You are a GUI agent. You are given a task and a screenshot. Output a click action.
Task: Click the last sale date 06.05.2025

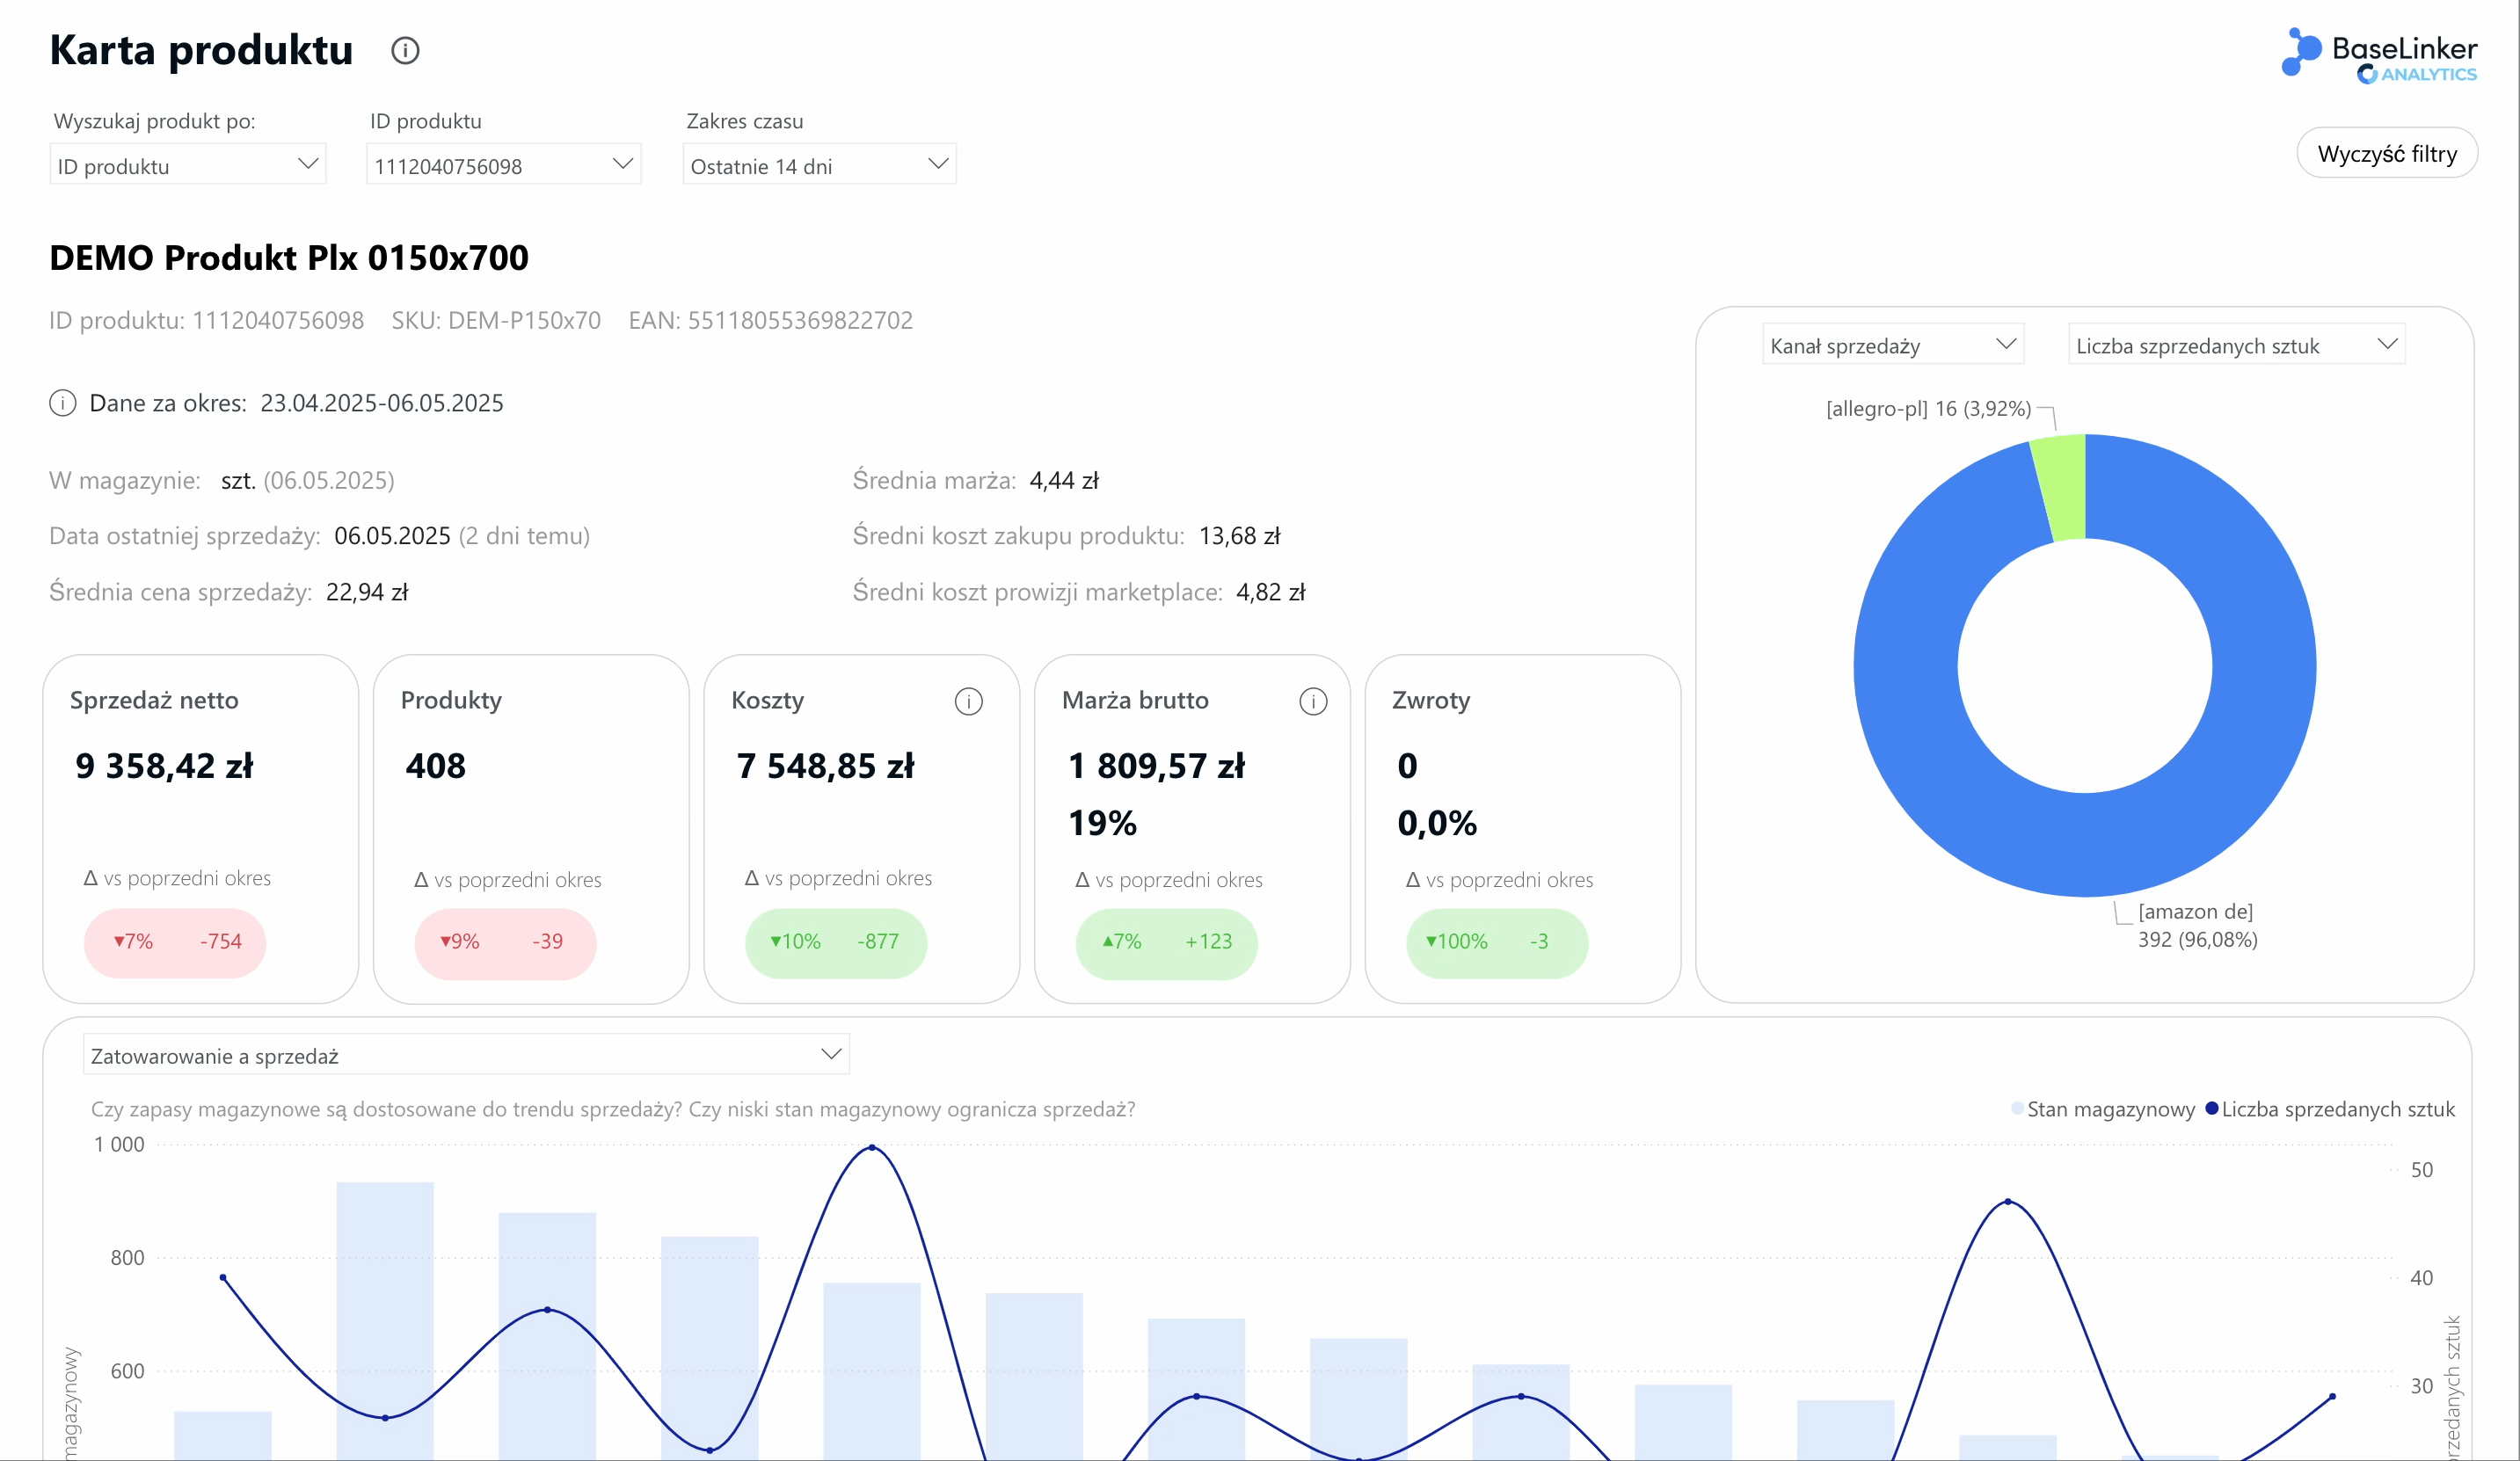[x=392, y=536]
